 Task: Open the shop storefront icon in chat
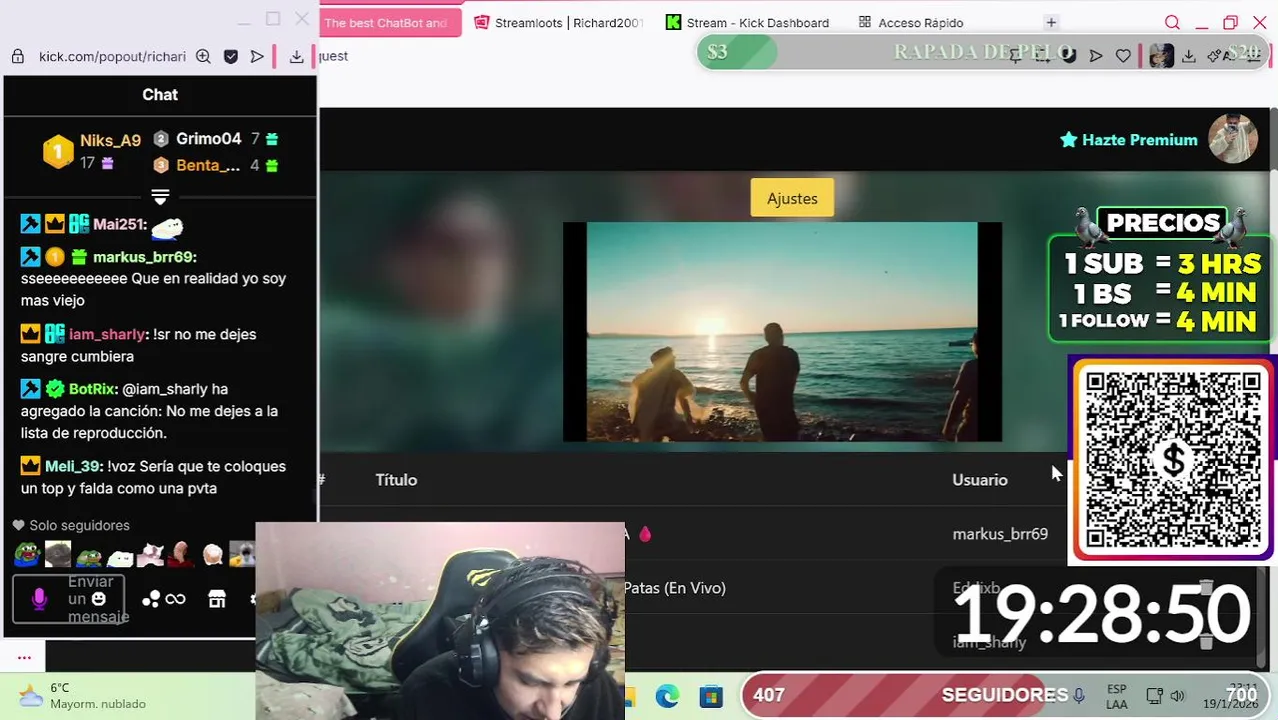[x=217, y=599]
